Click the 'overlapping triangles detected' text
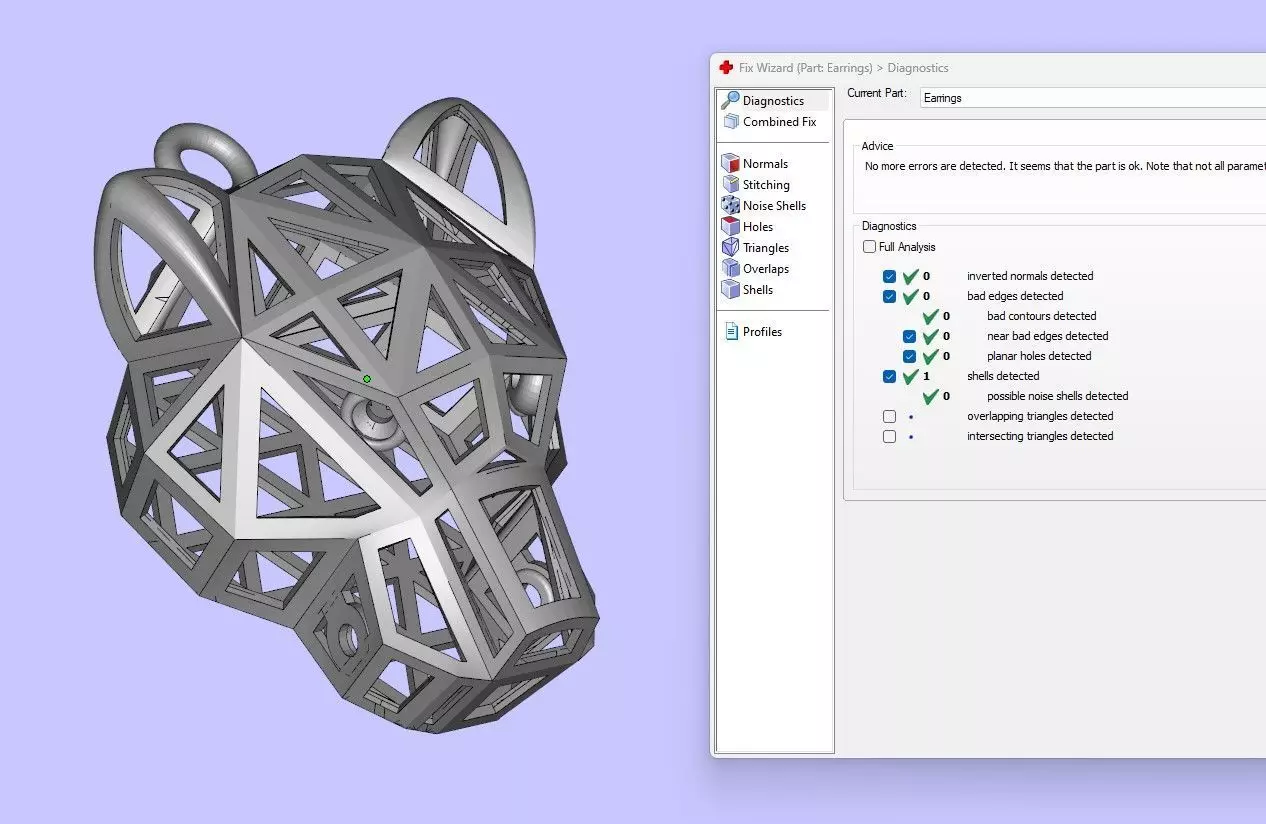 click(x=1040, y=416)
